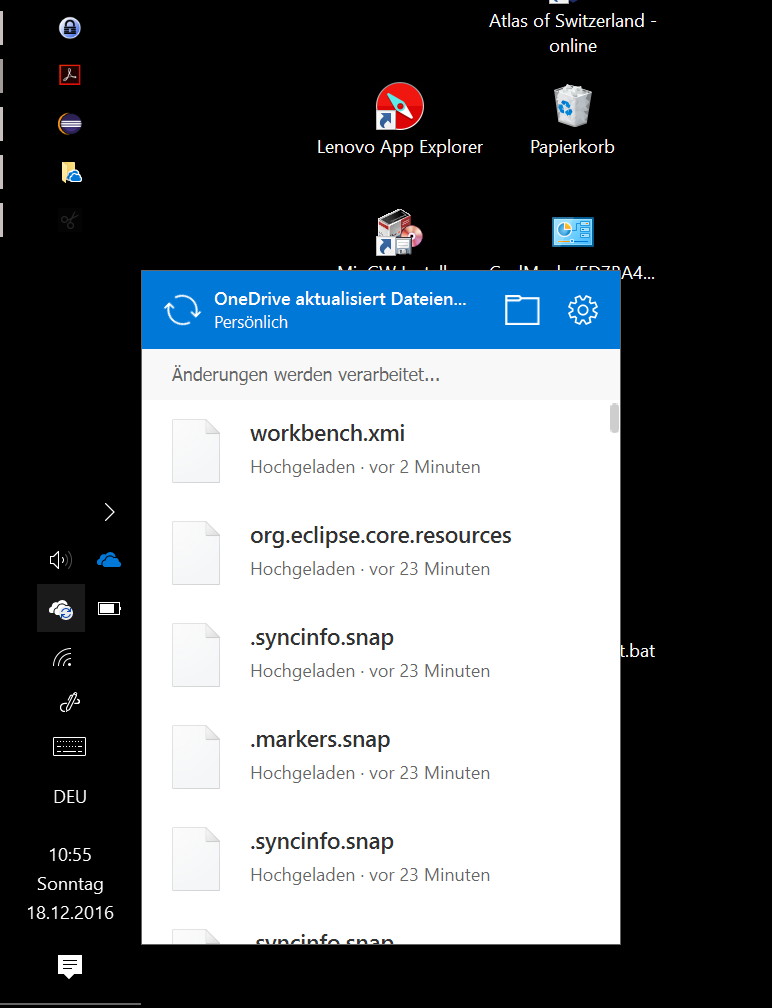The width and height of the screenshot is (772, 1008).
Task: Switch input language DEU indicator
Action: (x=70, y=796)
